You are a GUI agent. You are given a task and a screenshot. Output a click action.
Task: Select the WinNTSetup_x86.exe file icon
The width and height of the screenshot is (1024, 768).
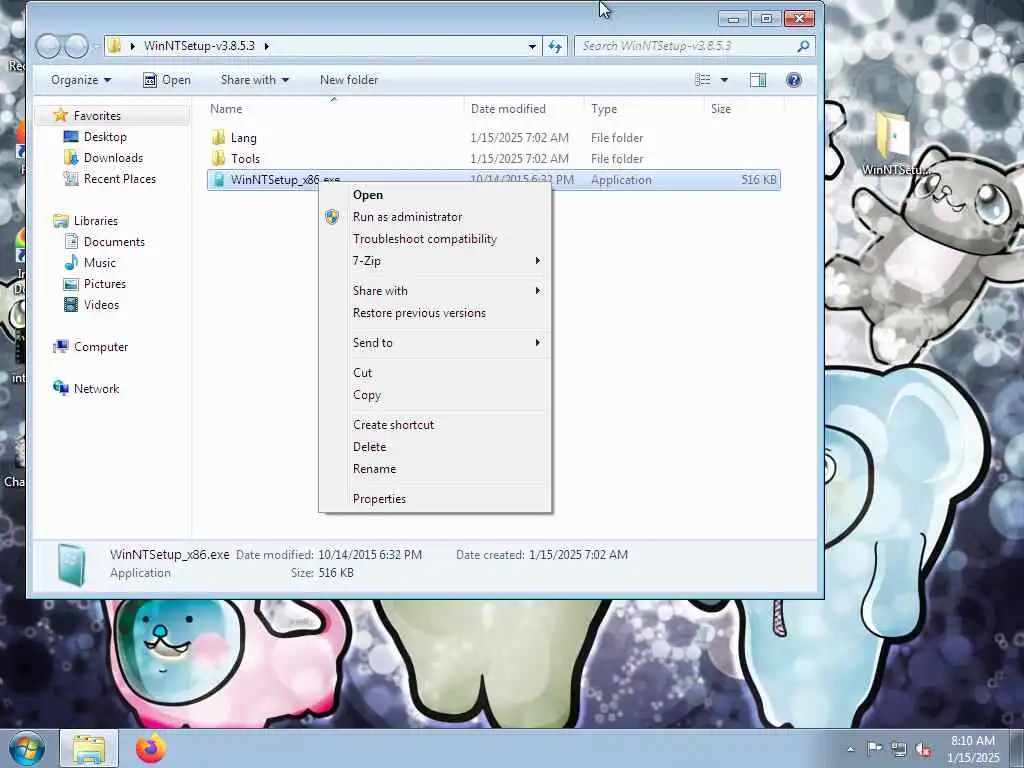coord(219,180)
